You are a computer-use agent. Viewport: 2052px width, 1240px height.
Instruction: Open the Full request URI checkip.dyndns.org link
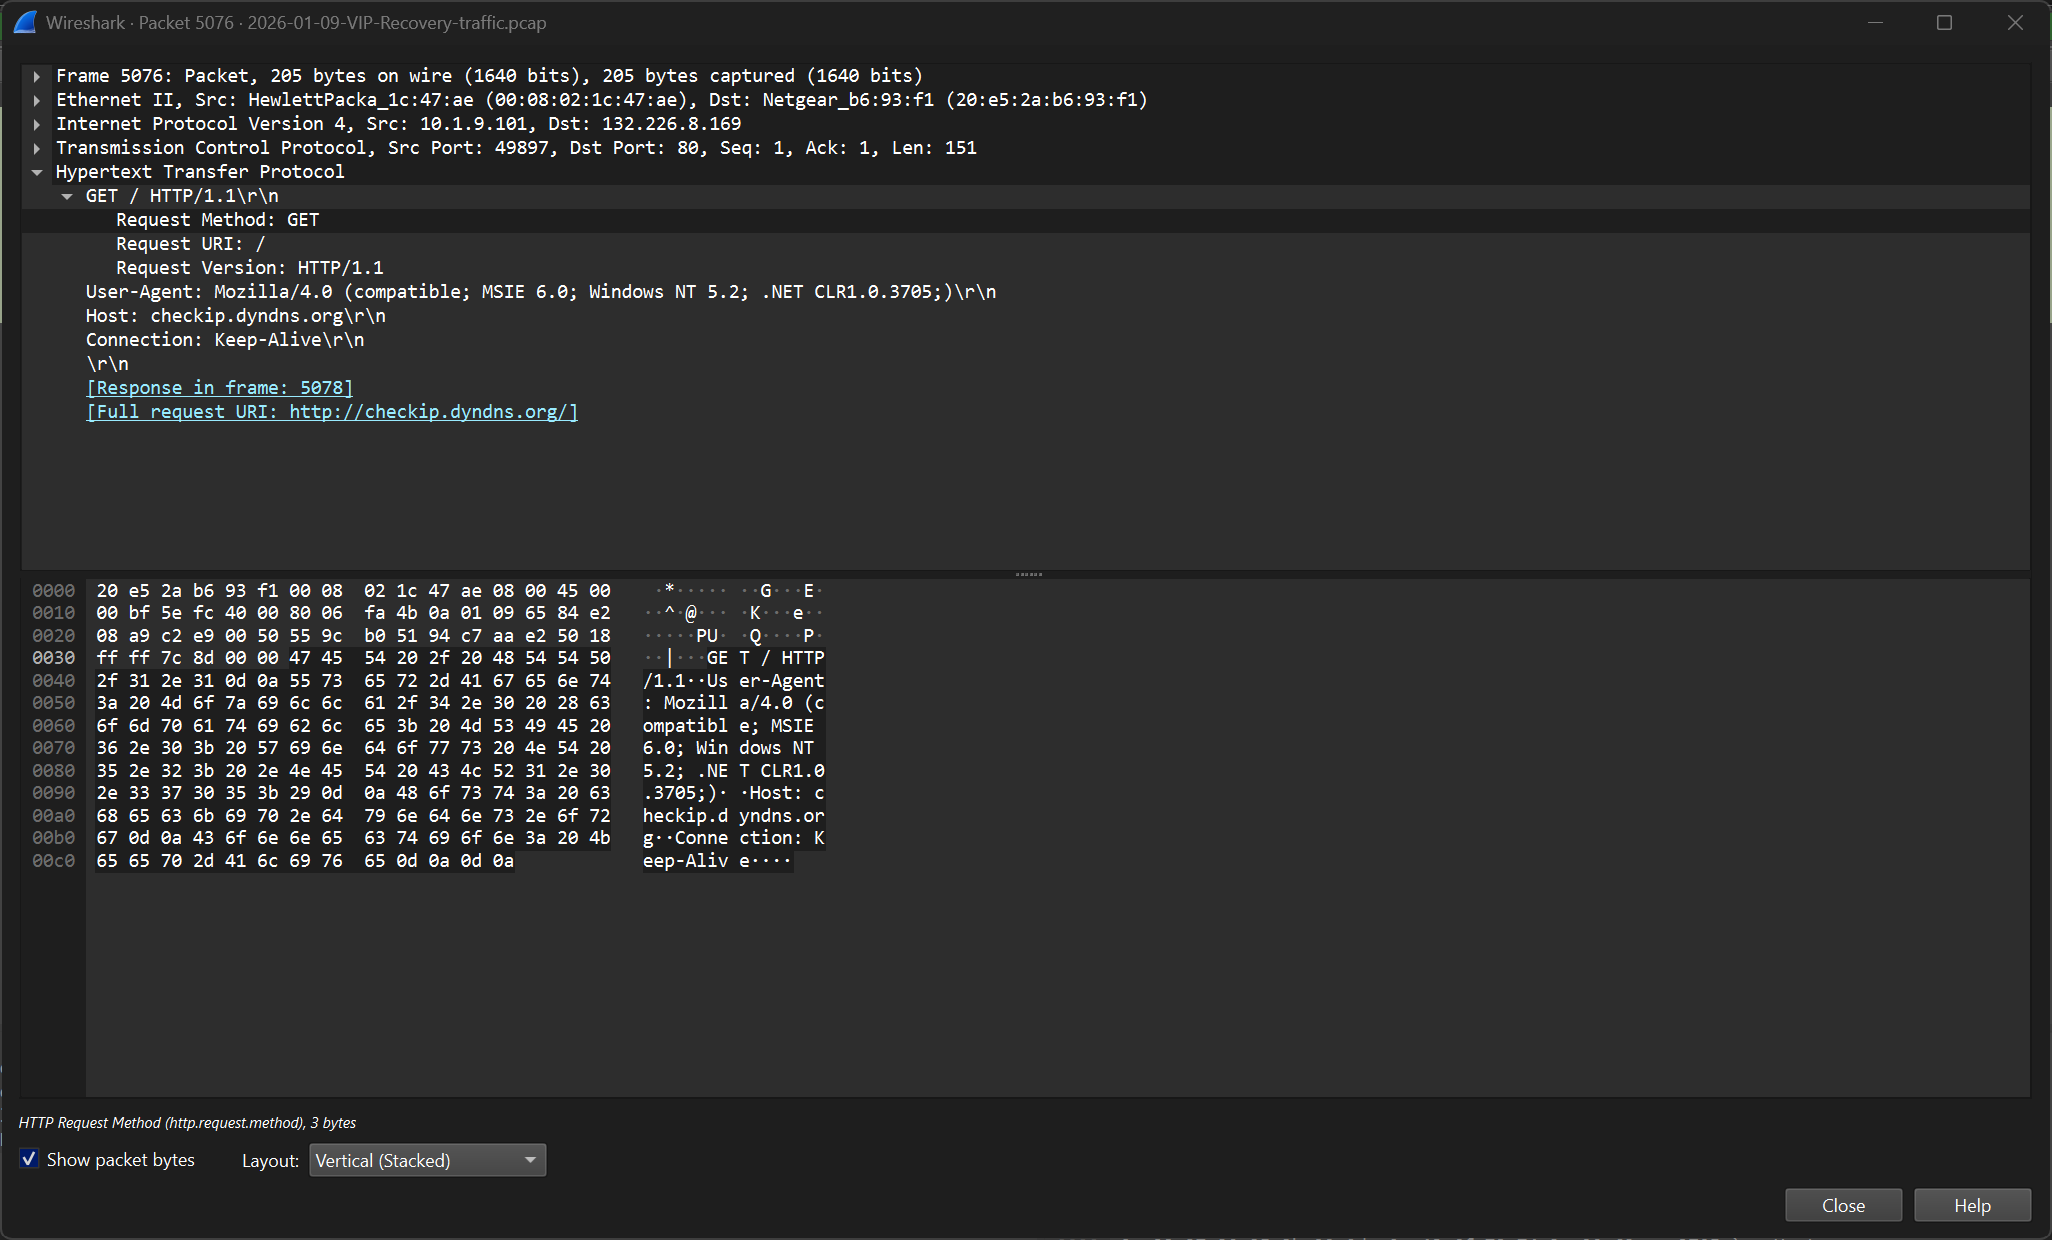click(x=332, y=412)
